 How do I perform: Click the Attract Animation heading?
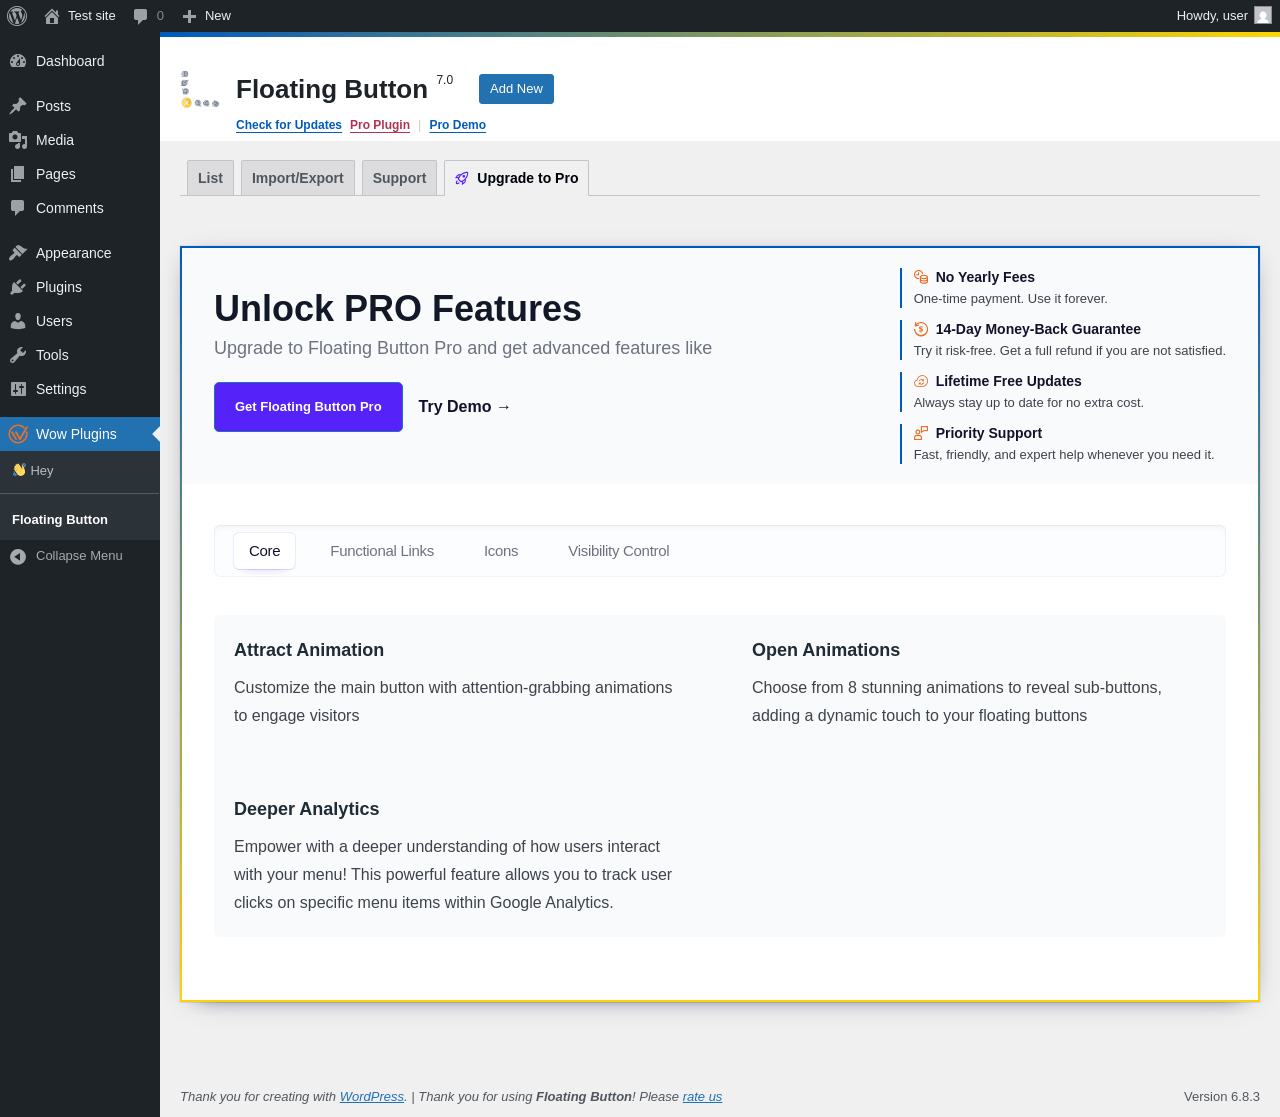[x=309, y=650]
